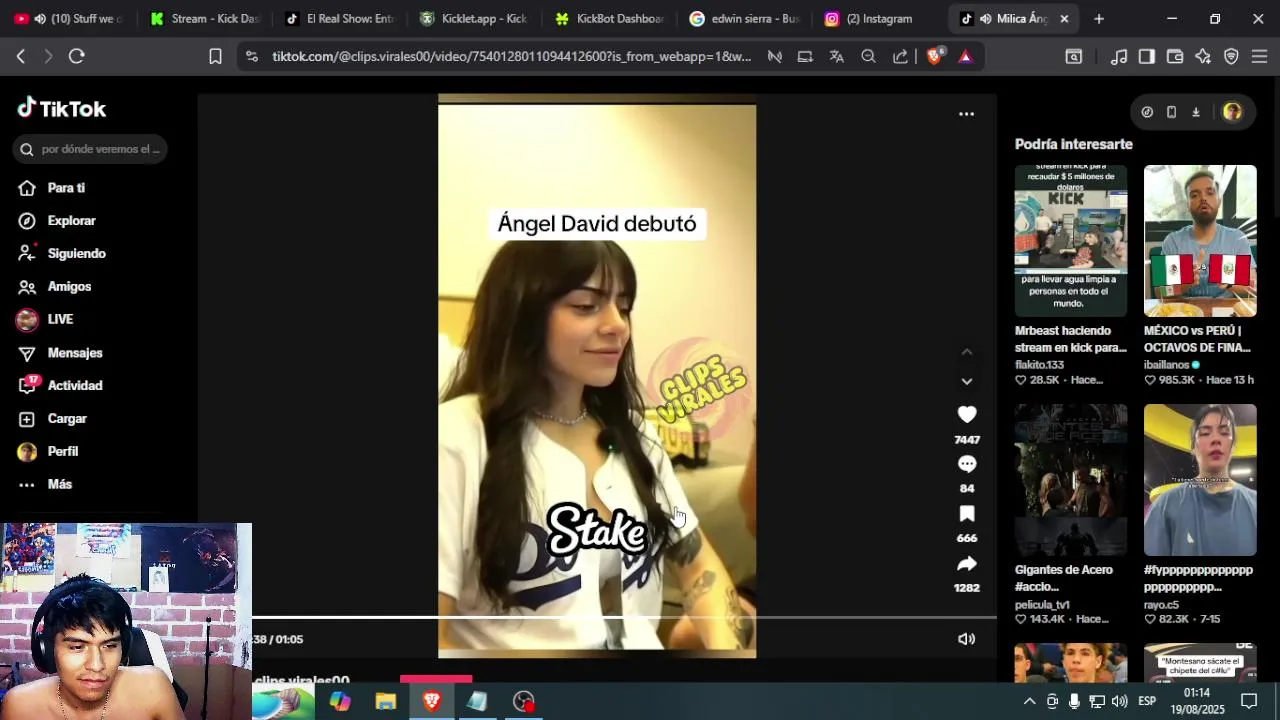1280x720 pixels.
Task: Open the flakito.133 author link
Action: [x=1040, y=365]
